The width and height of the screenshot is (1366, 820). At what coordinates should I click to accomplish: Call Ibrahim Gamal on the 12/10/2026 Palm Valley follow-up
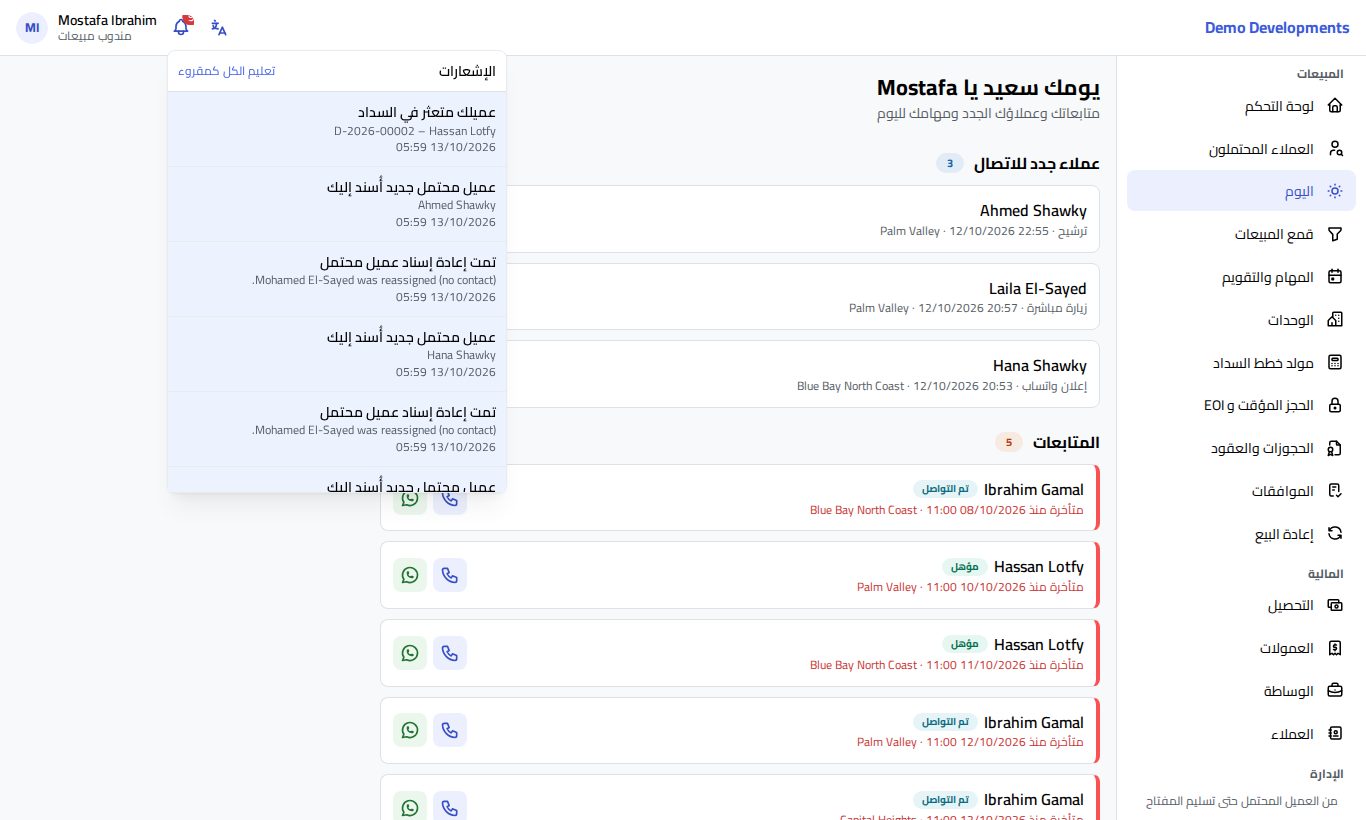[450, 730]
